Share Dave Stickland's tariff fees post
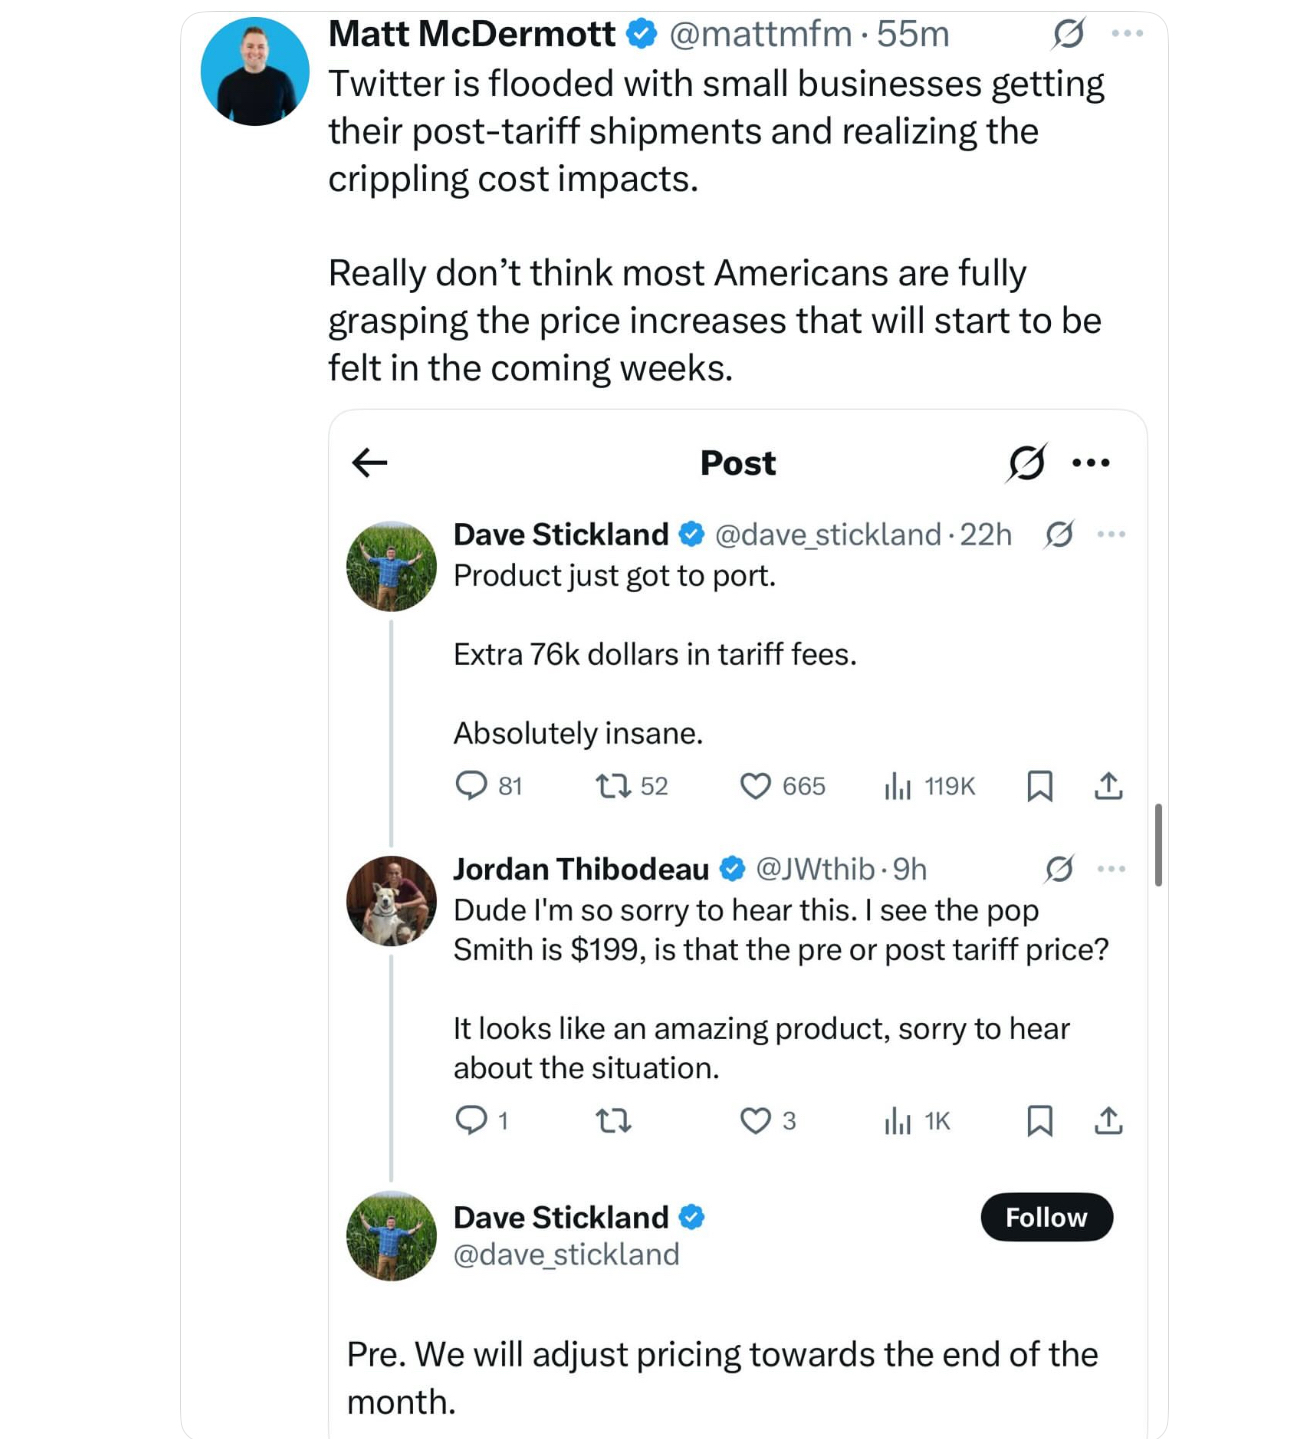 1108,786
